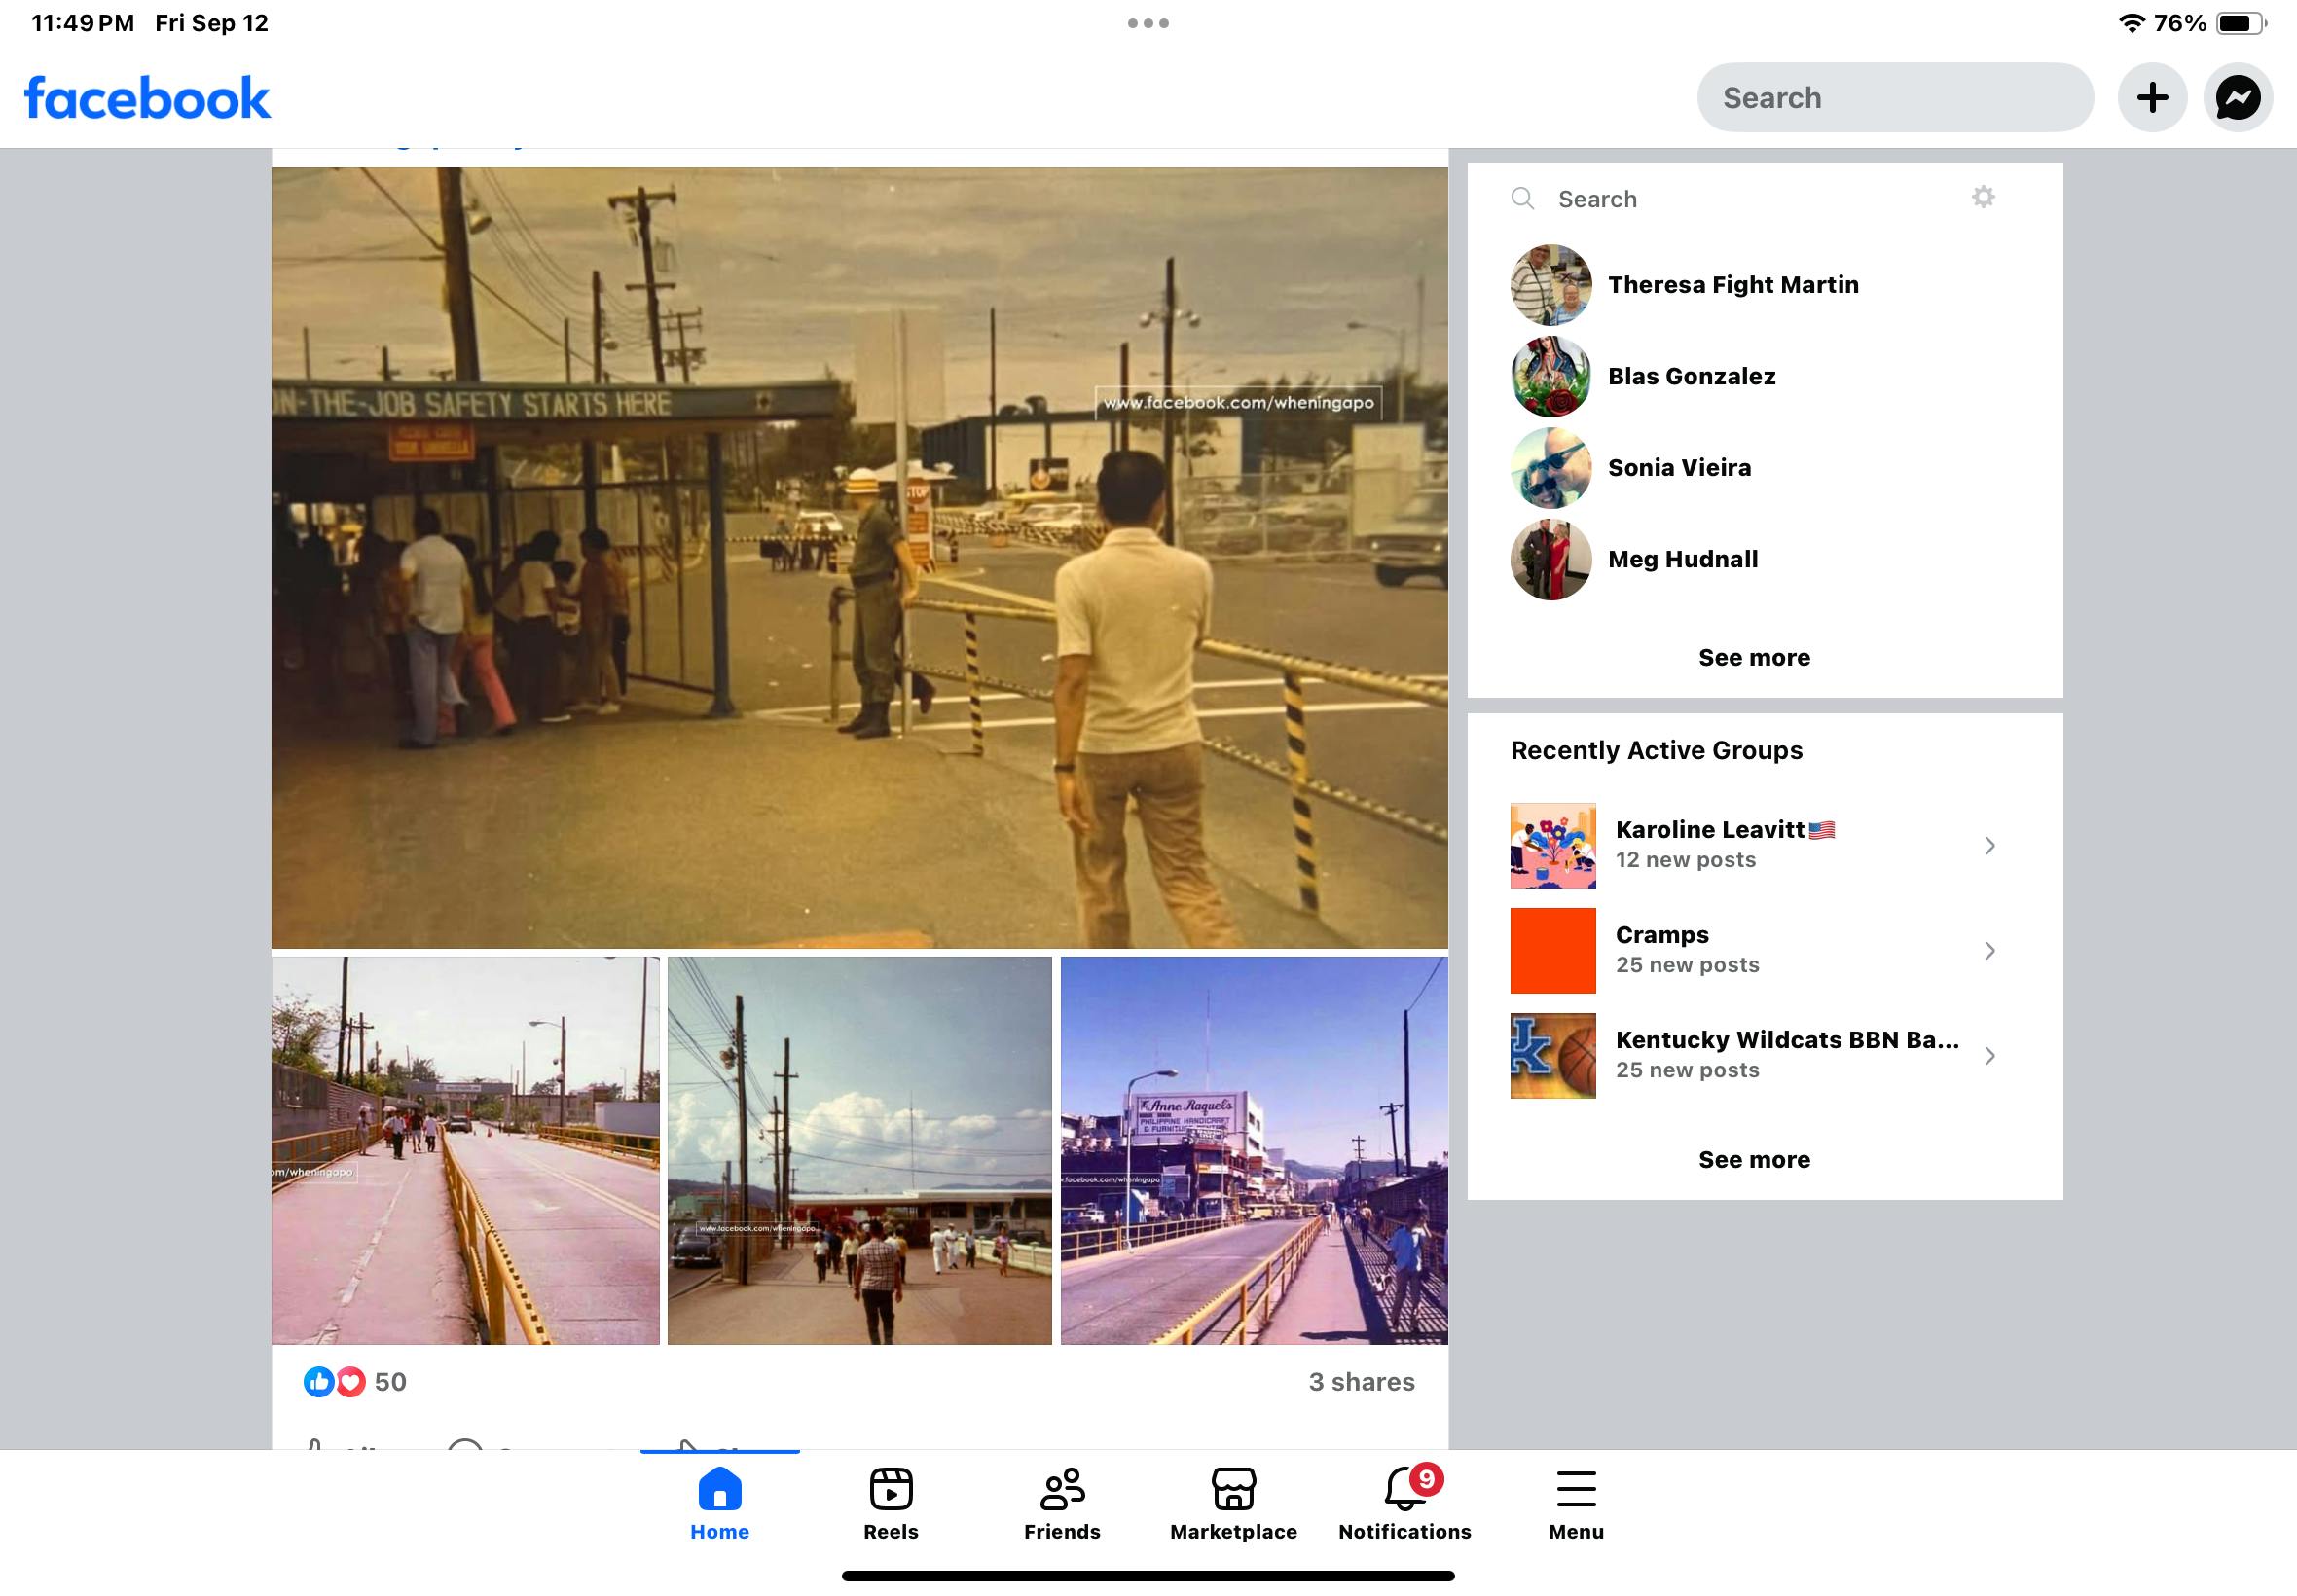Open the Anne Raquel's bridge photo thumbnail
The width and height of the screenshot is (2297, 1596).
(1253, 1150)
